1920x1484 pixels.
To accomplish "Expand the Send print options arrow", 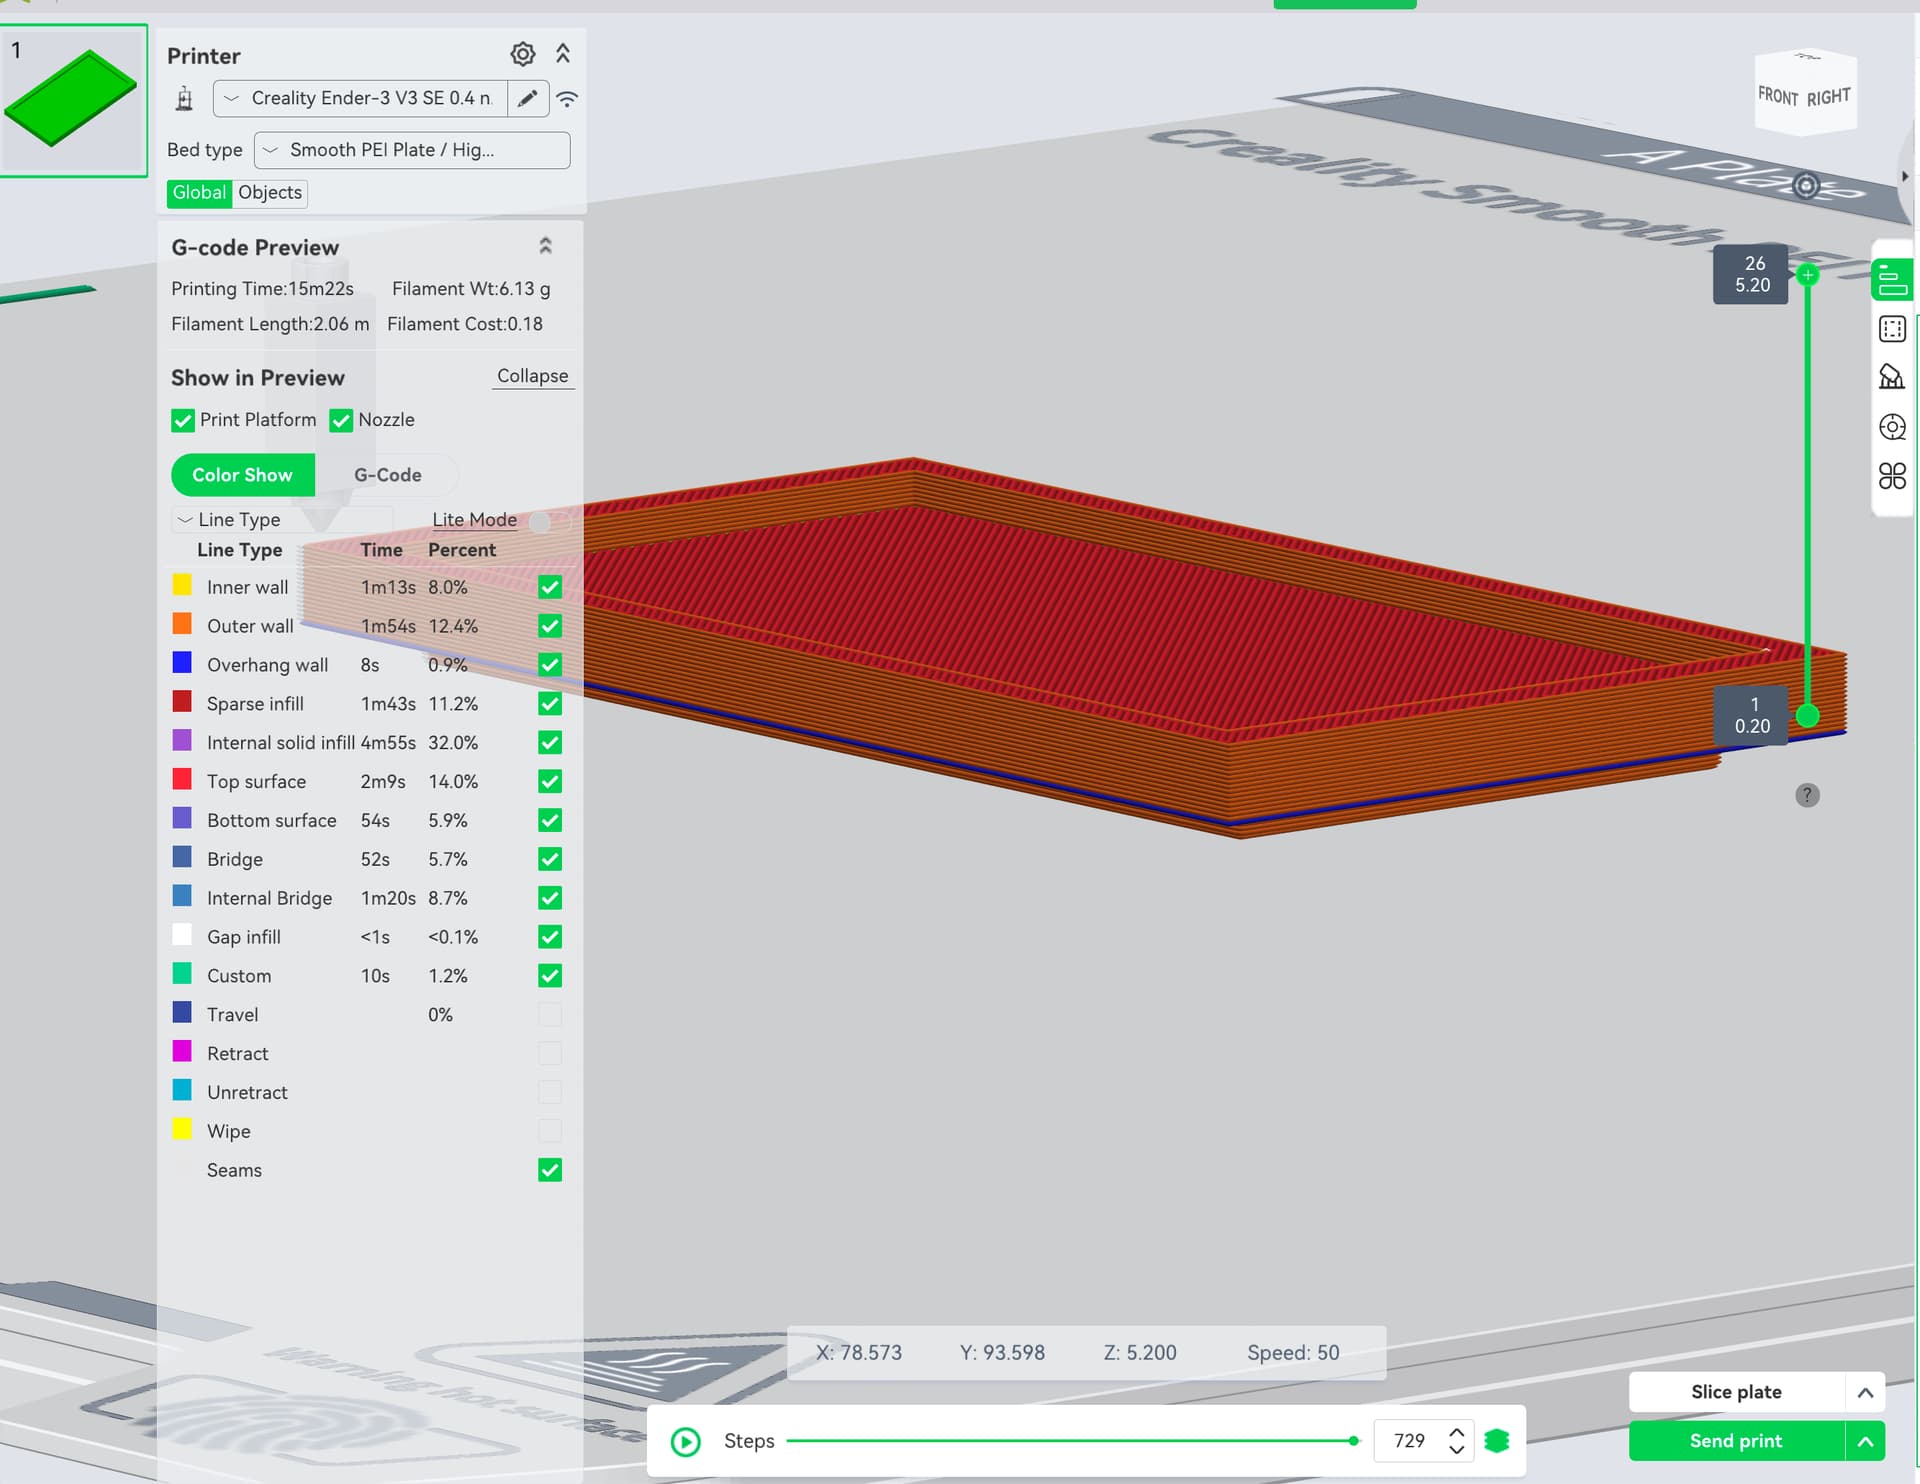I will tap(1865, 1441).
